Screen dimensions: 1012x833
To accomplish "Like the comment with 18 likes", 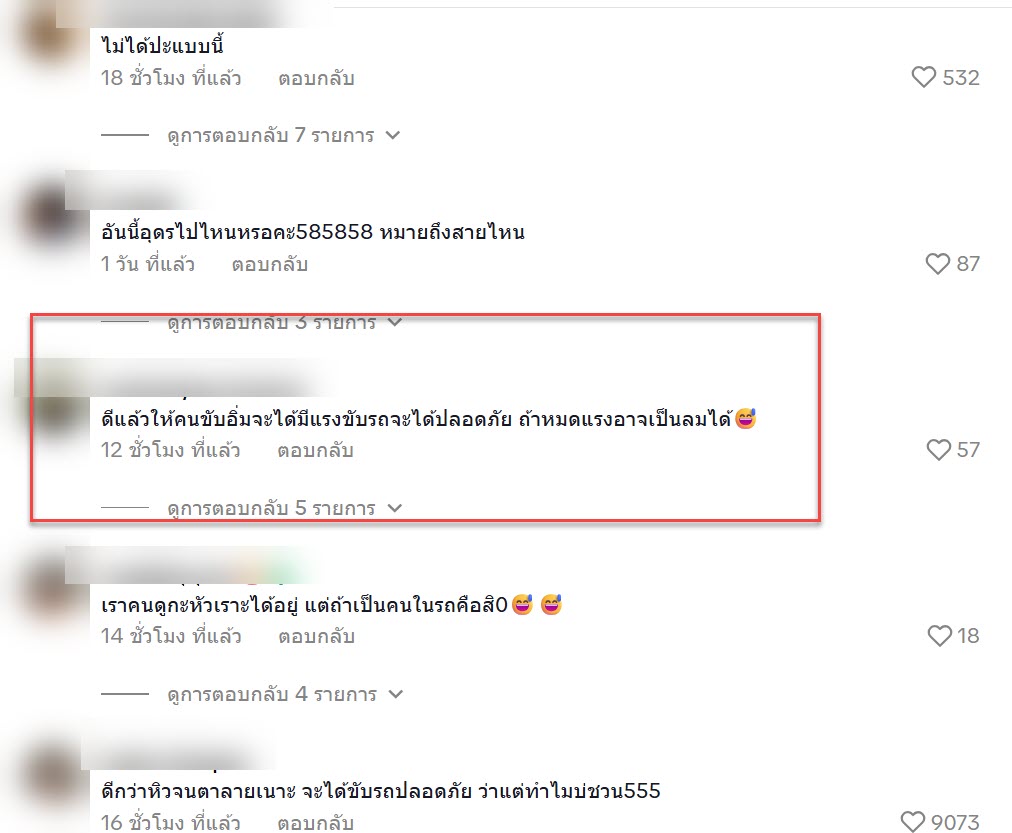I will pos(940,636).
